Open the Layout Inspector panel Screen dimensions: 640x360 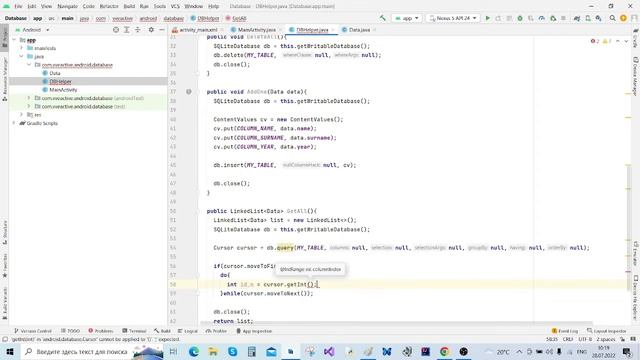[x=607, y=331]
